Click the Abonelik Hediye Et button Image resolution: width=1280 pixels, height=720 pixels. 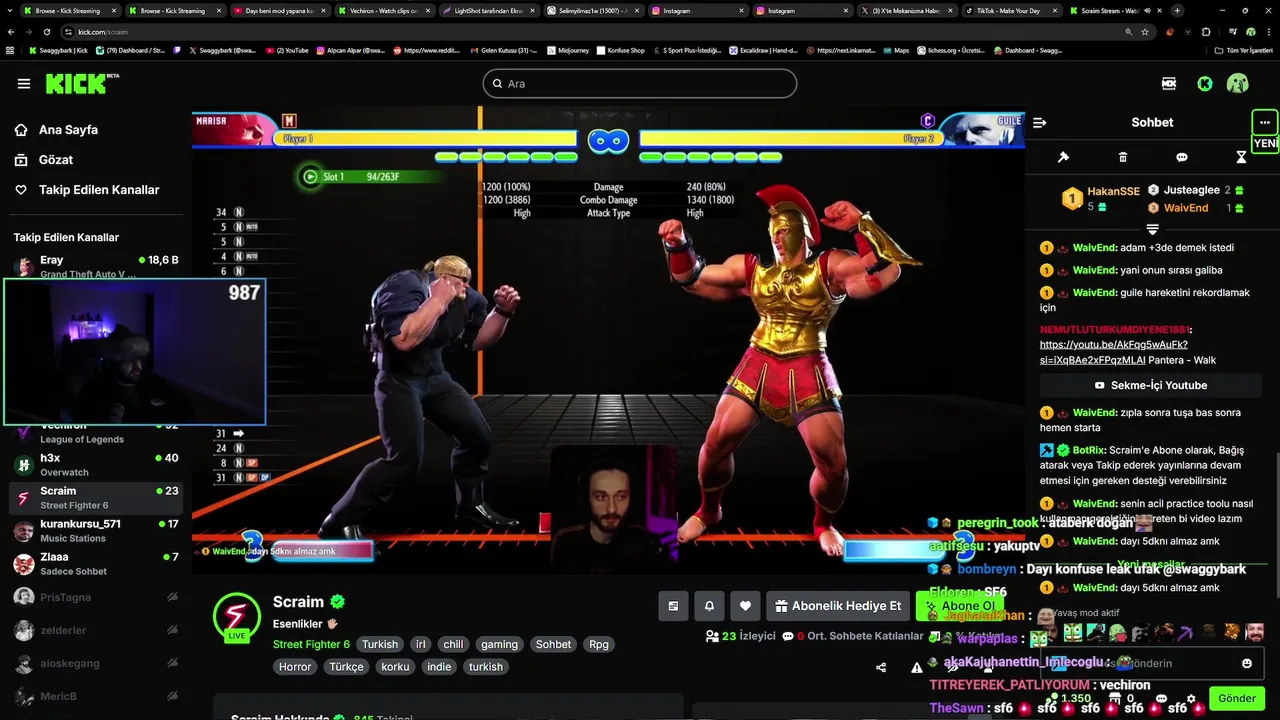pyautogui.click(x=838, y=606)
